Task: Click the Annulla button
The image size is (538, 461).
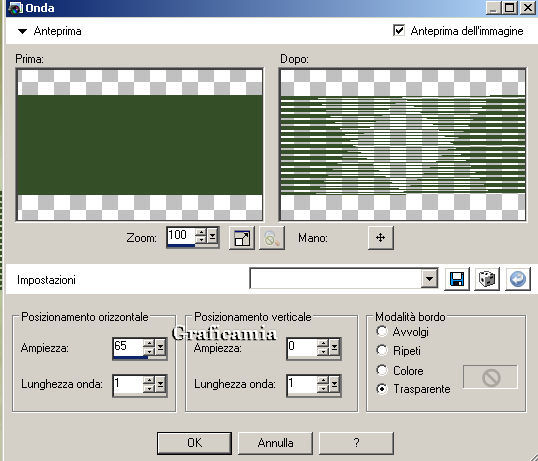Action: pos(276,443)
